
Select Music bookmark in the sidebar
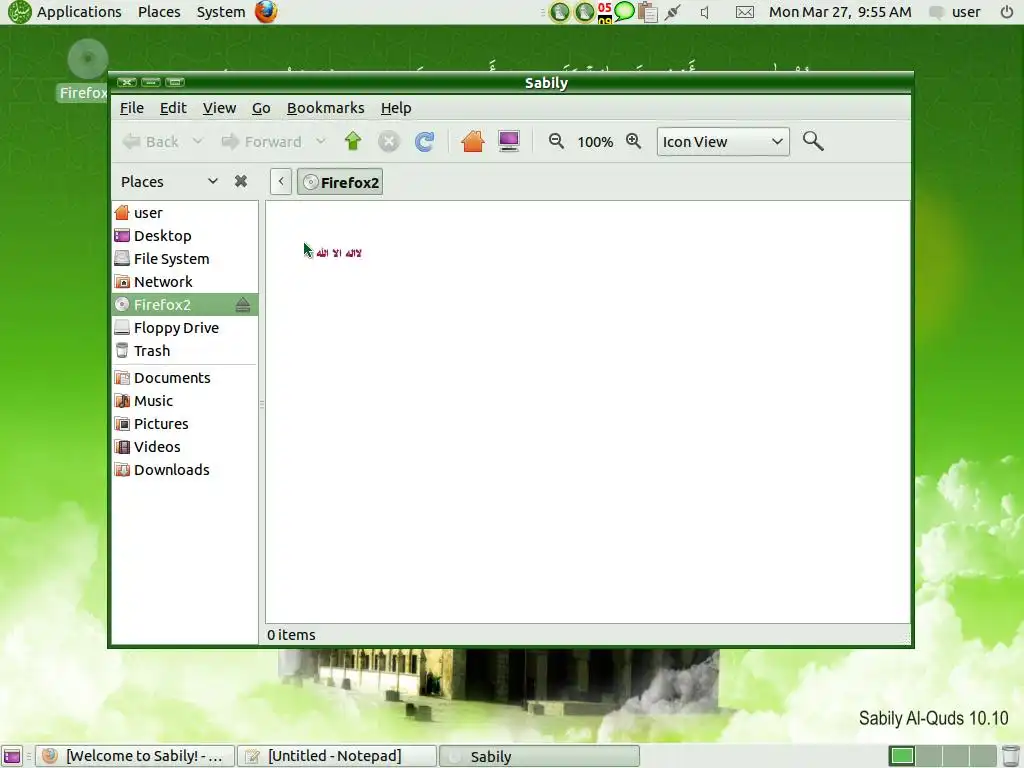click(x=185, y=400)
